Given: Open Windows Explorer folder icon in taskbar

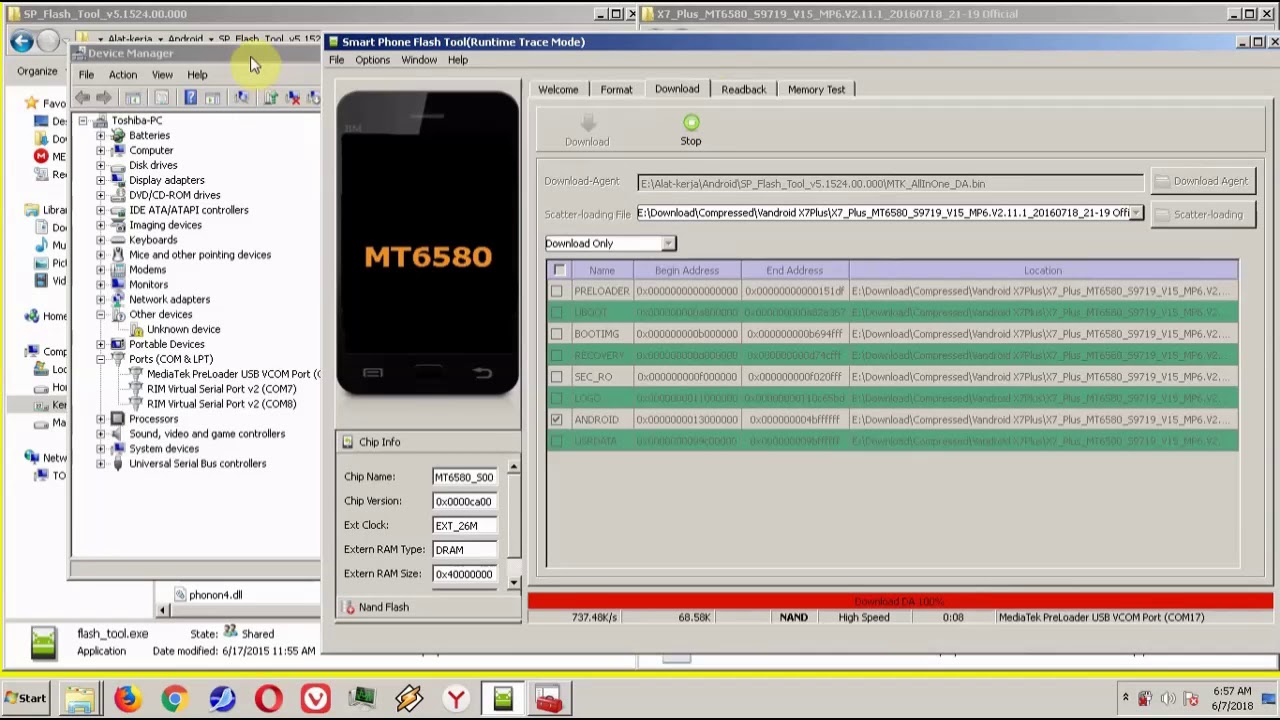Looking at the screenshot, I should tap(80, 698).
